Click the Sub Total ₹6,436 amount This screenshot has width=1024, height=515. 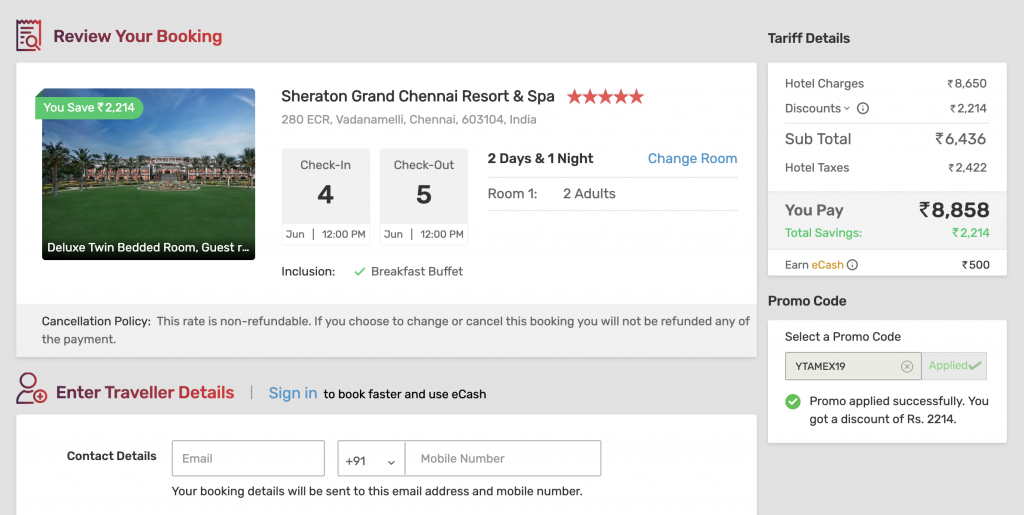pos(961,138)
